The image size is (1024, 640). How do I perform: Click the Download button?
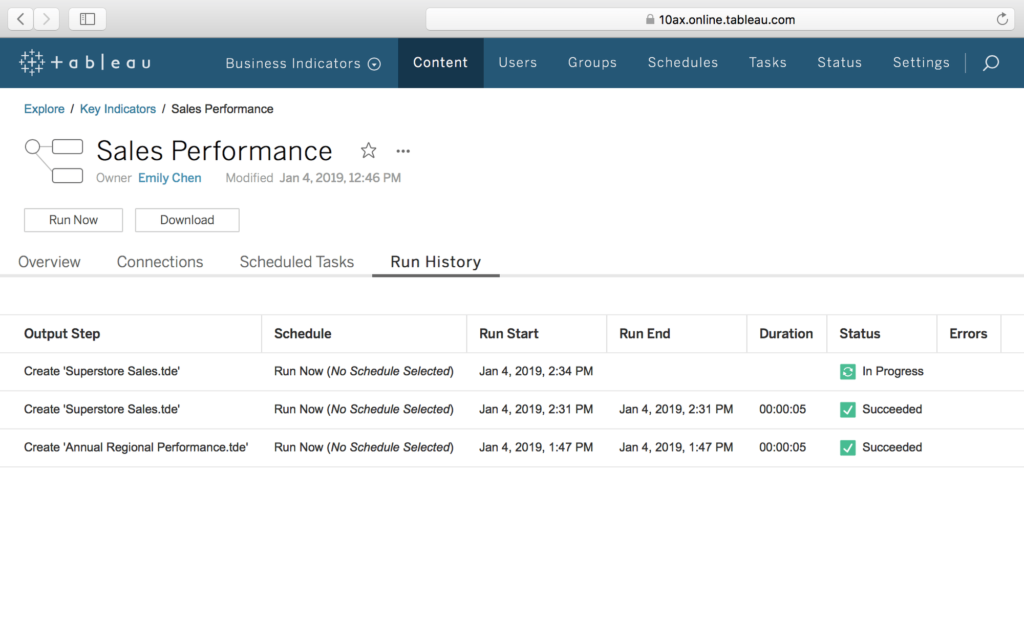click(187, 220)
